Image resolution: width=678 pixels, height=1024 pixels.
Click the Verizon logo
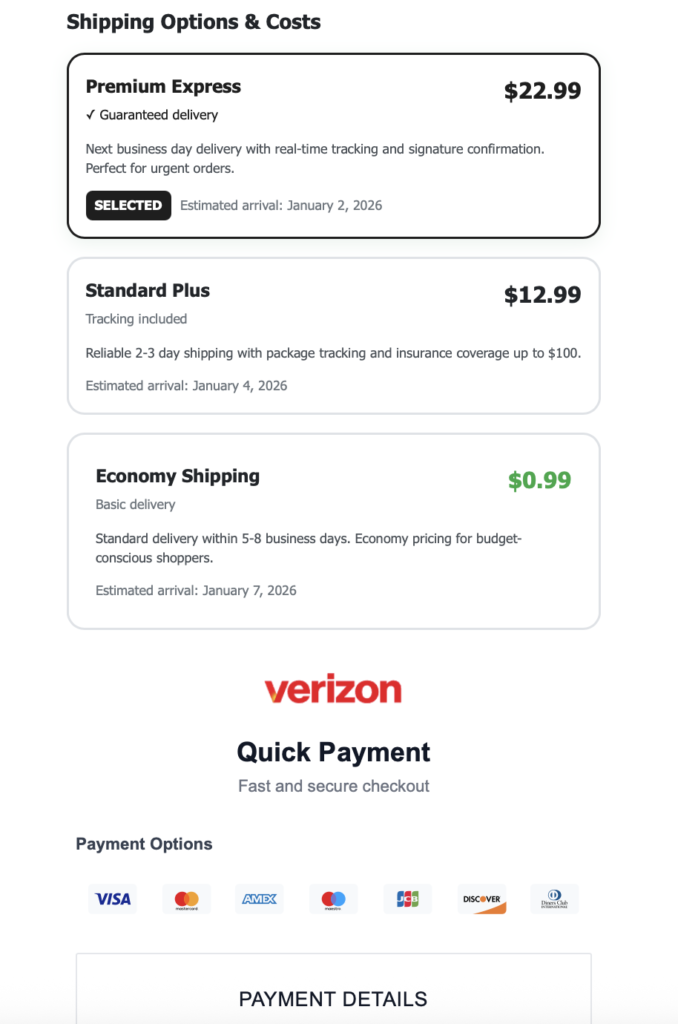[333, 690]
